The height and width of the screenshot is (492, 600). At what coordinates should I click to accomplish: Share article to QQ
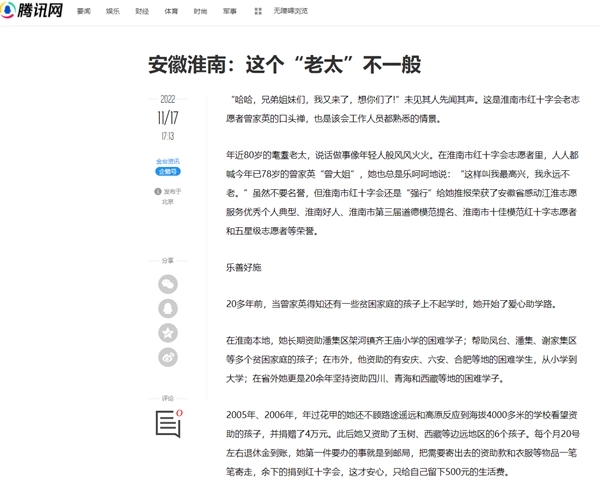pyautogui.click(x=168, y=308)
